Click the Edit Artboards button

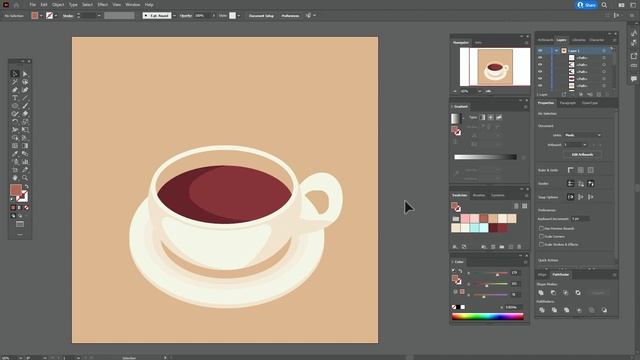click(x=582, y=155)
